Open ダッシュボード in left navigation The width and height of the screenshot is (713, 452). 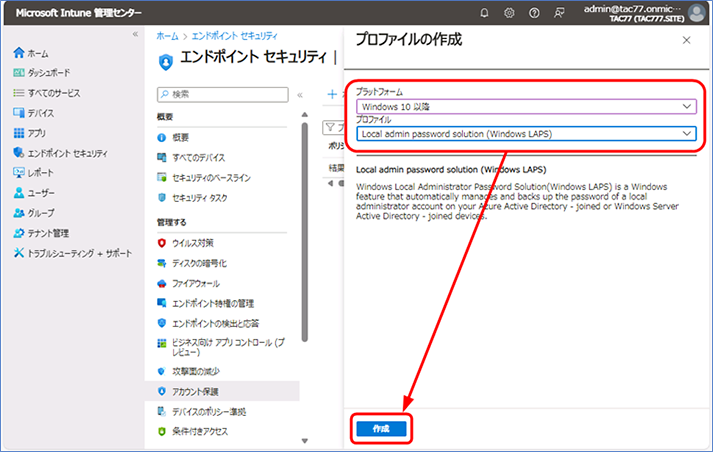41,73
